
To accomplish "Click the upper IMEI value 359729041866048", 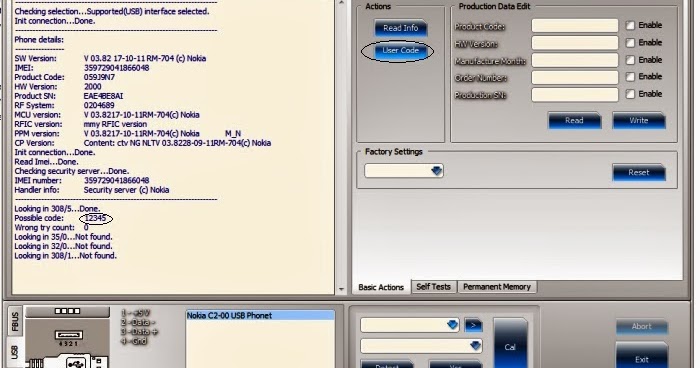I will (117, 68).
